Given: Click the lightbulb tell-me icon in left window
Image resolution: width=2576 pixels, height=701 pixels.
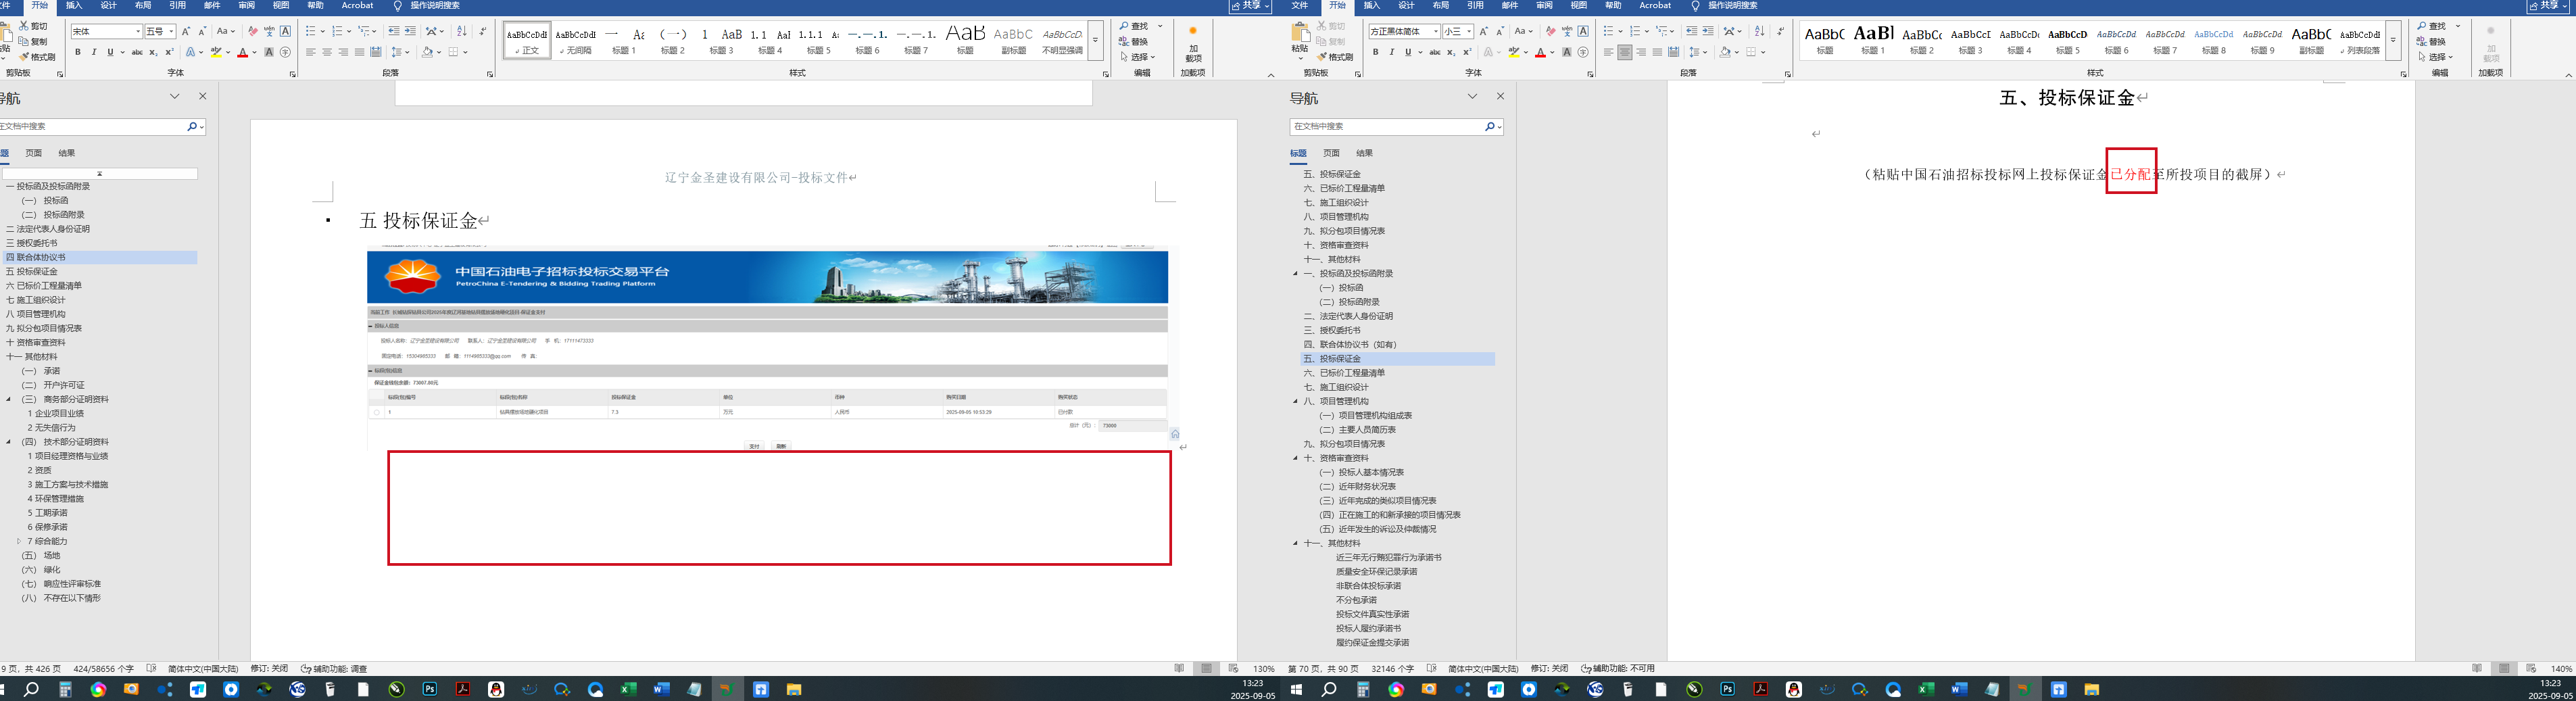Looking at the screenshot, I should tap(397, 6).
